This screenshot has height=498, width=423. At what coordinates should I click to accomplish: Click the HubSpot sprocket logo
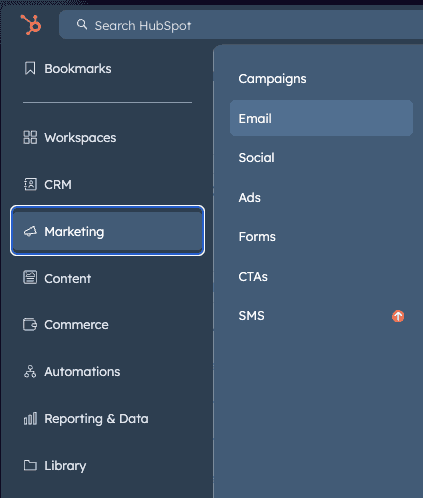coord(31,25)
